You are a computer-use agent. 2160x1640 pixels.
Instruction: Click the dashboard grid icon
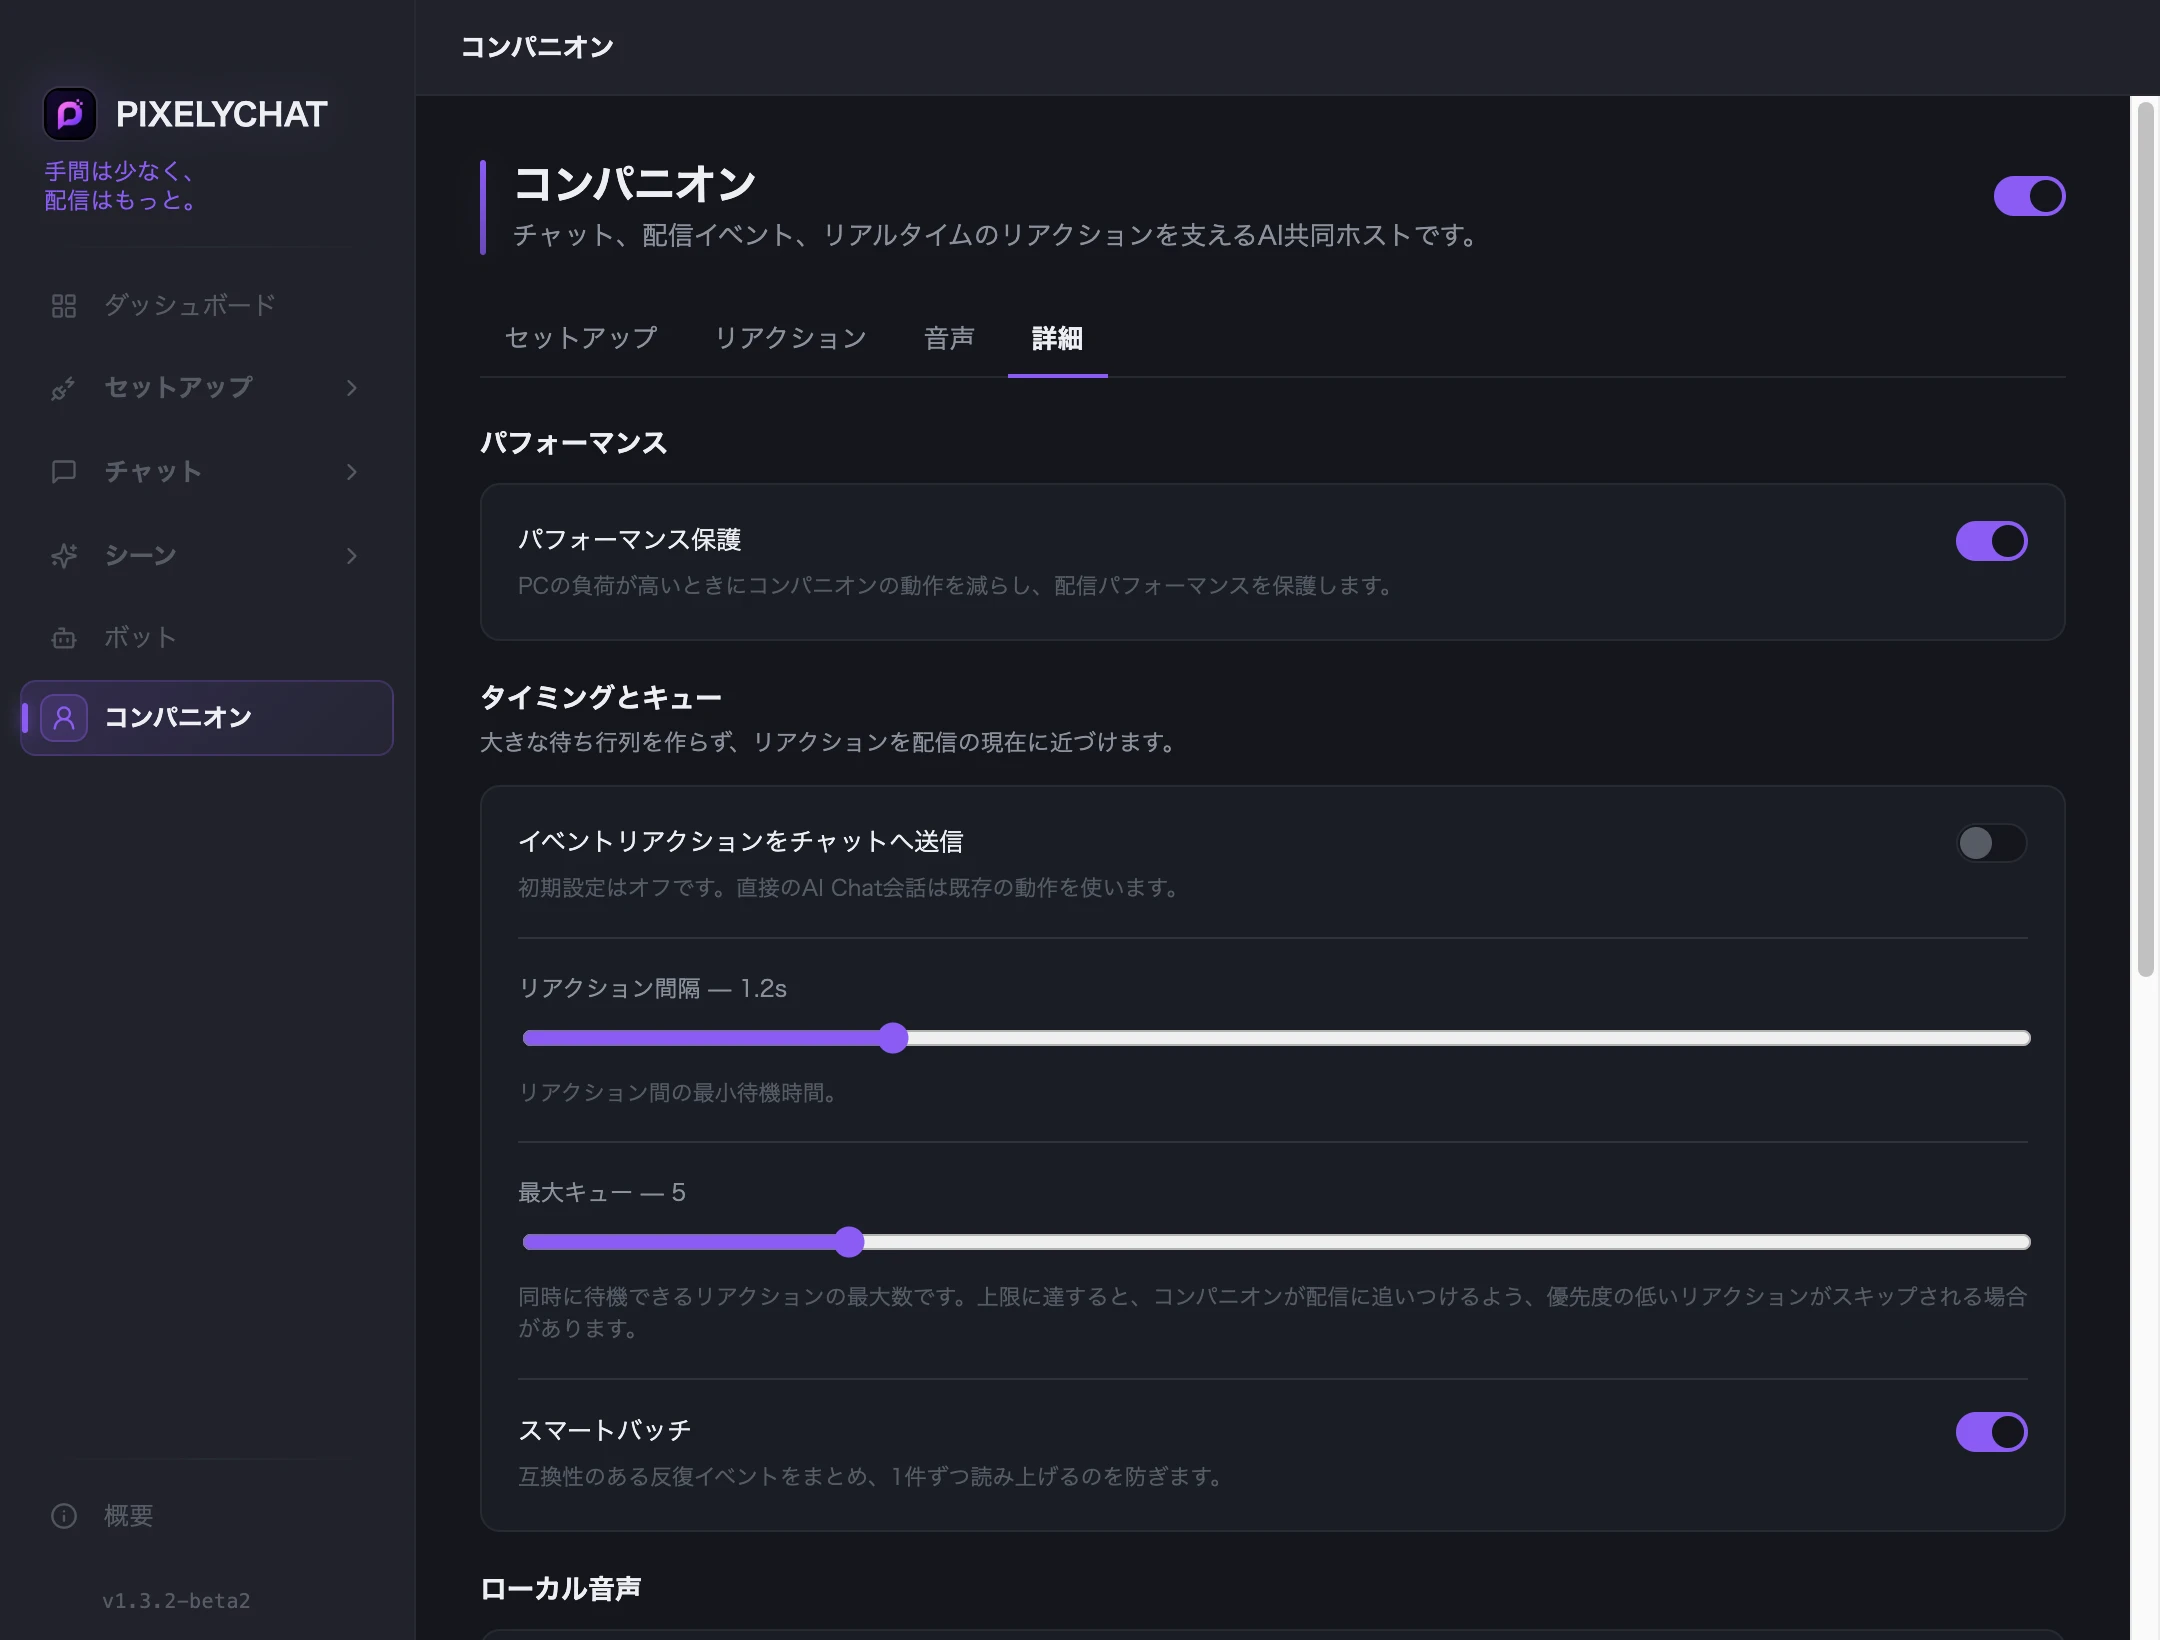64,306
